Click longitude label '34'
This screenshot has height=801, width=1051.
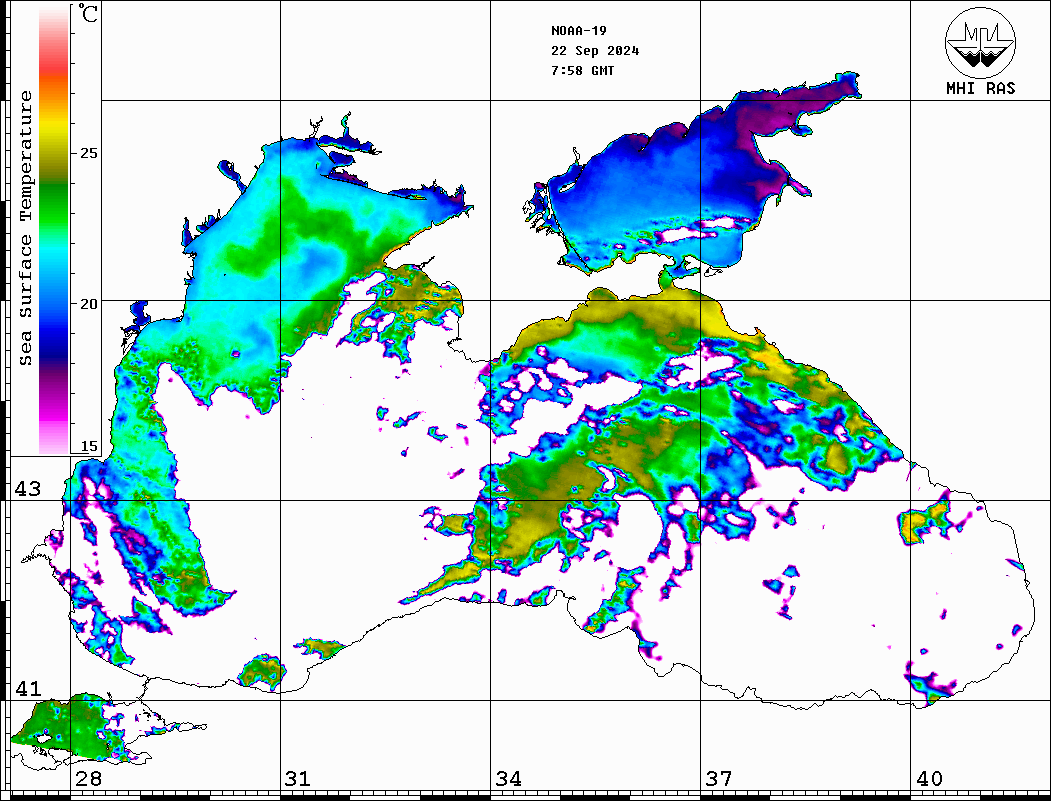(x=508, y=779)
